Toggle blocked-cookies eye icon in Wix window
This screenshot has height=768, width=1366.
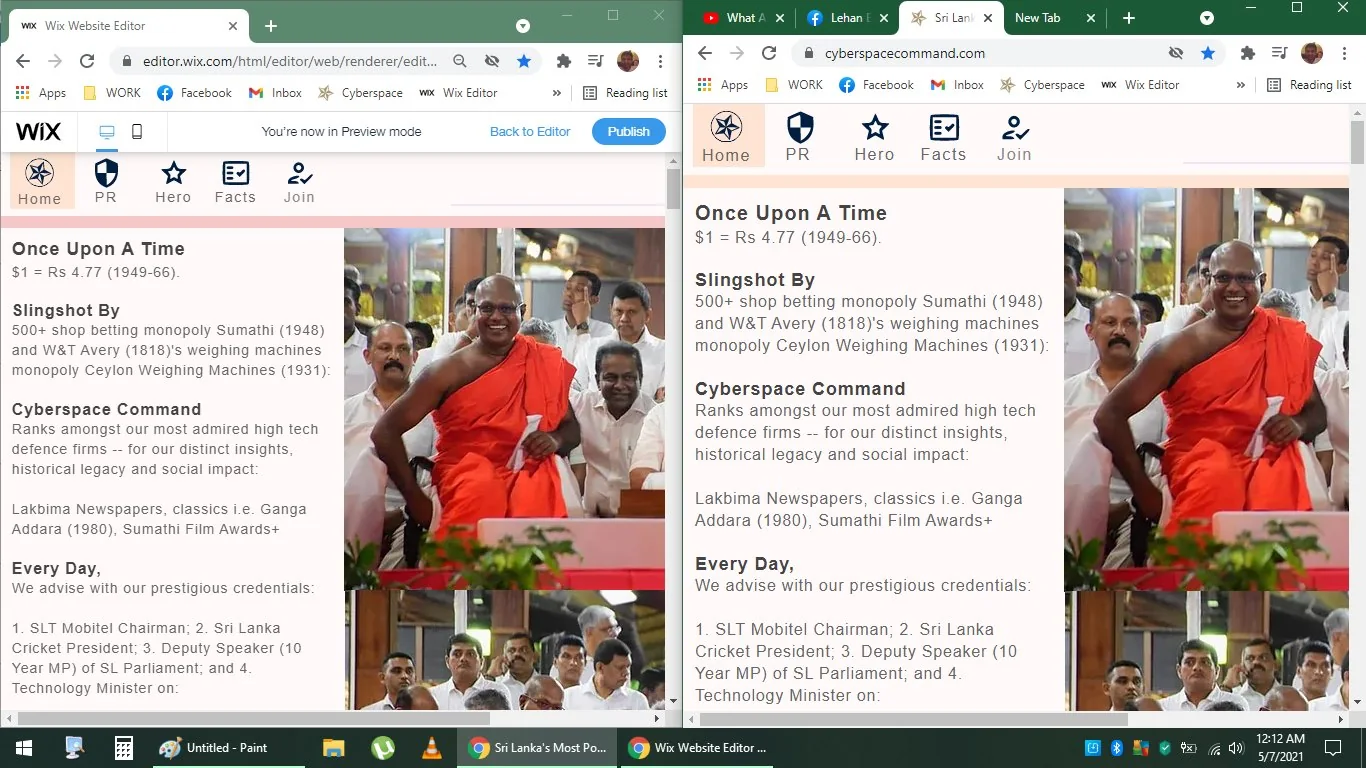pos(492,61)
